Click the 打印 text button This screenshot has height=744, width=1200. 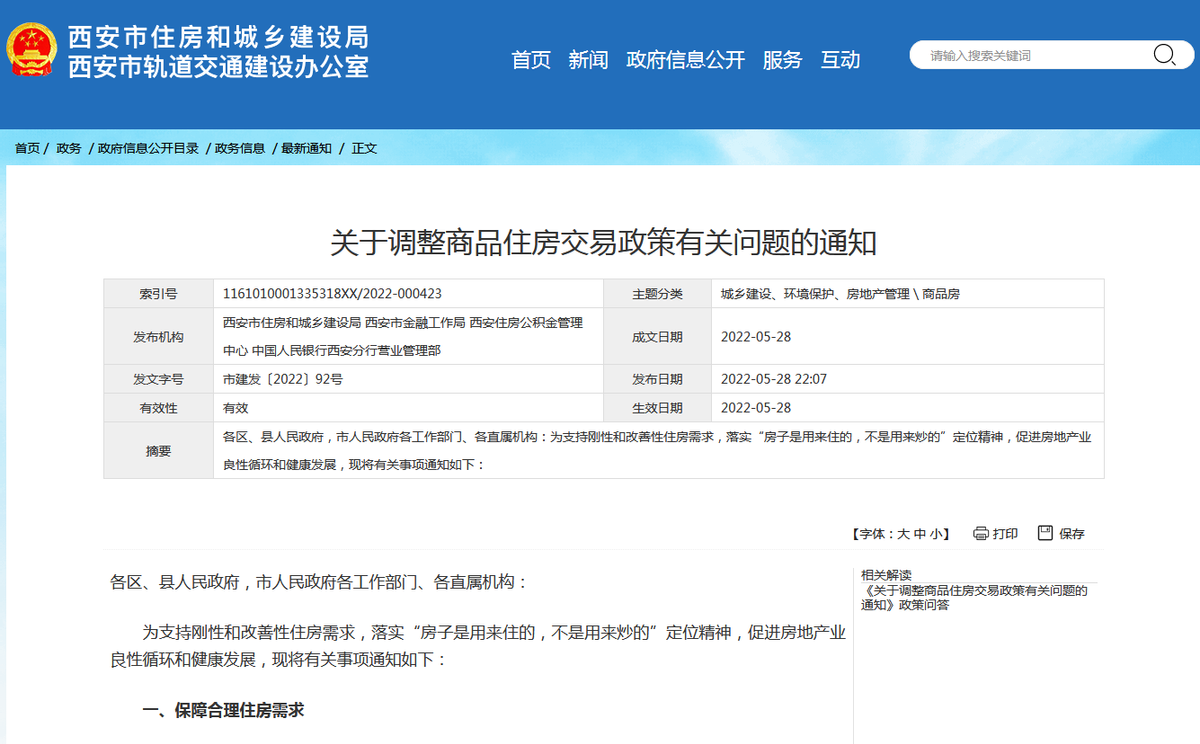click(x=1005, y=534)
